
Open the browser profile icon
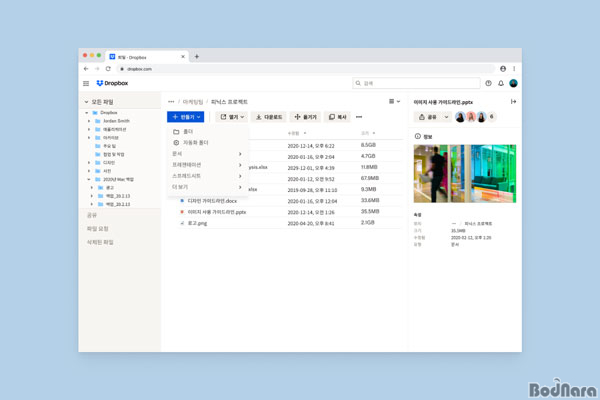[x=503, y=69]
